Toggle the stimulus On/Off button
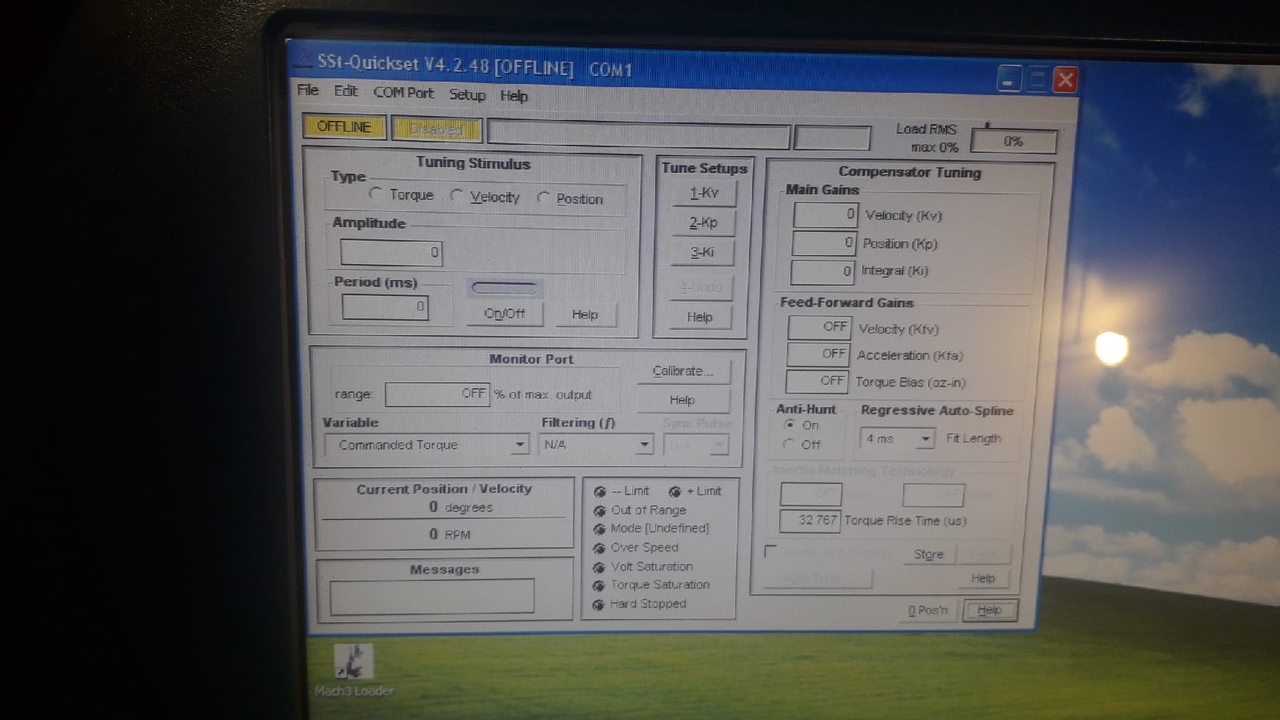1280x720 pixels. [505, 313]
